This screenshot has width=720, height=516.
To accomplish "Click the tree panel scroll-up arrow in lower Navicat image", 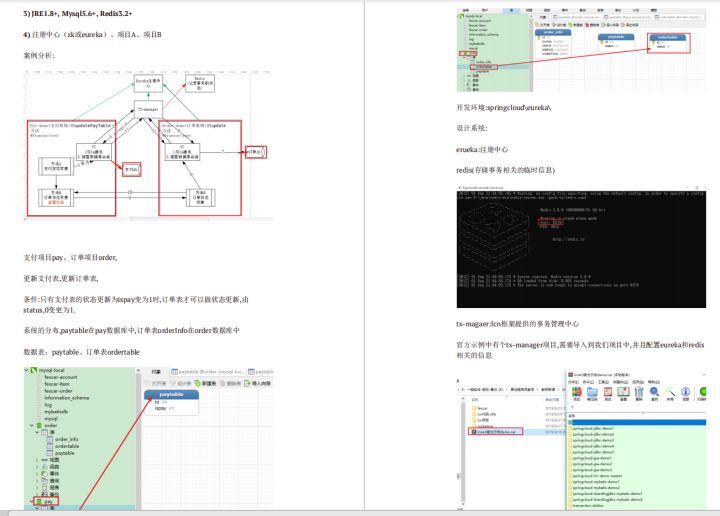I will (x=138, y=370).
